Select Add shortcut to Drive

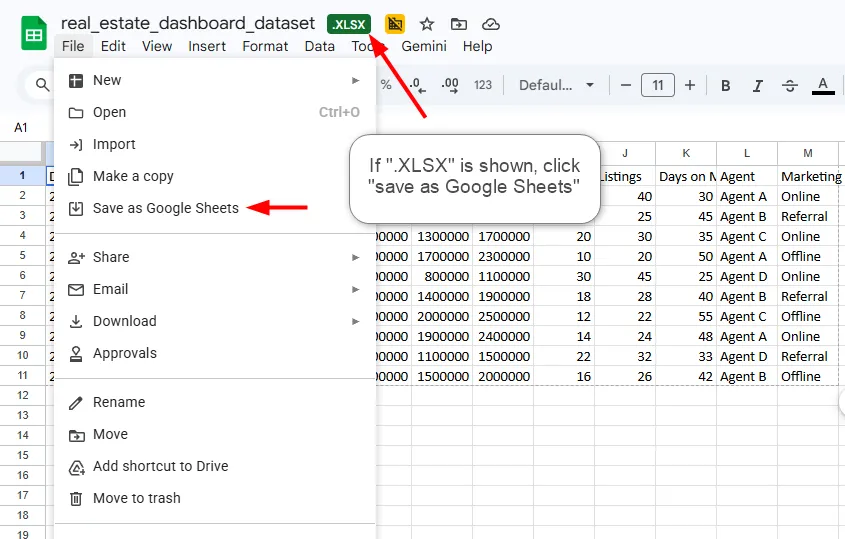214,466
